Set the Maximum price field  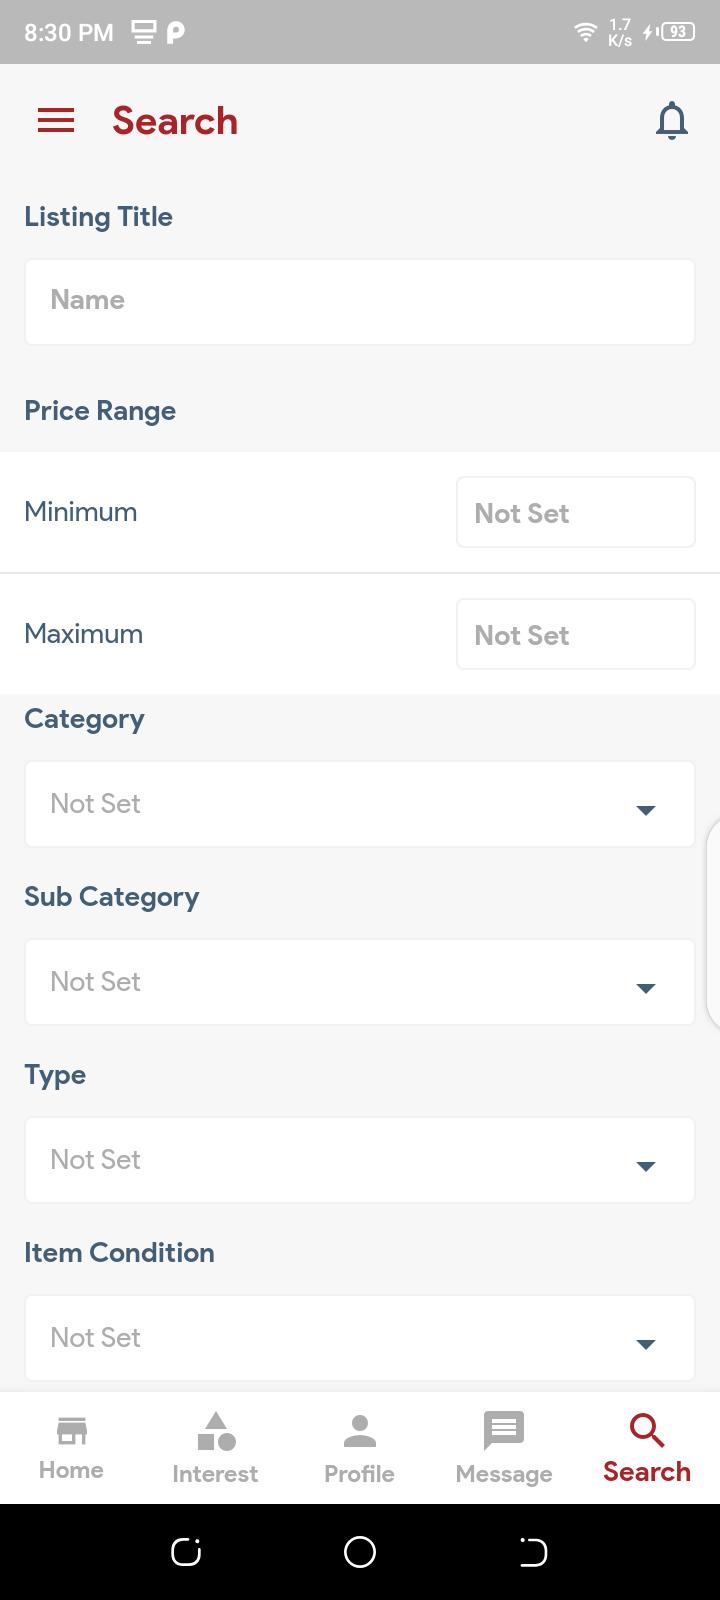tap(576, 634)
